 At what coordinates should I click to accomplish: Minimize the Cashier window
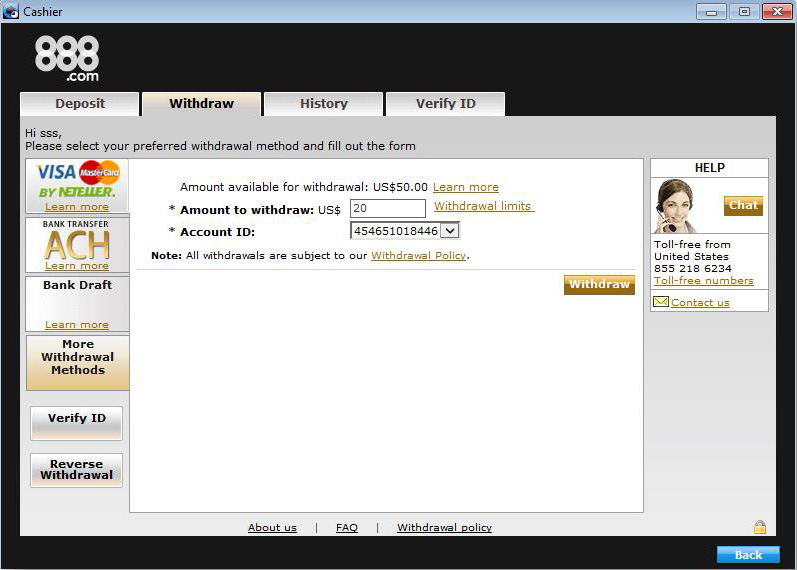click(x=711, y=11)
